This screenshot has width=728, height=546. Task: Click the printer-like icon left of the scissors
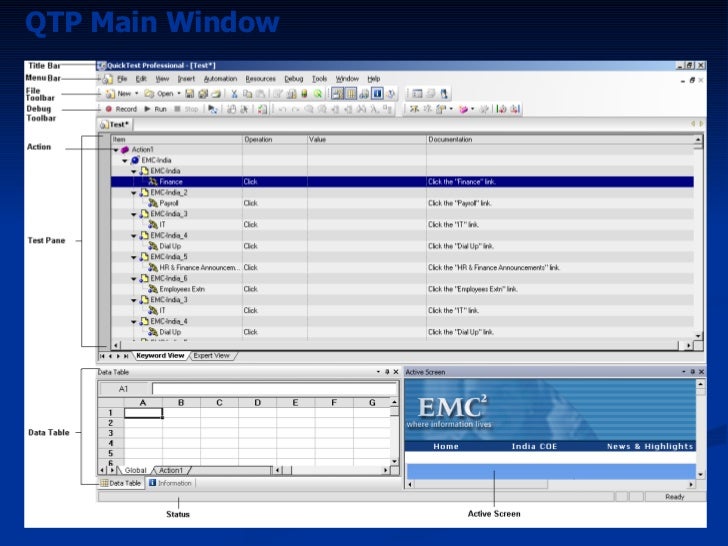click(x=216, y=94)
